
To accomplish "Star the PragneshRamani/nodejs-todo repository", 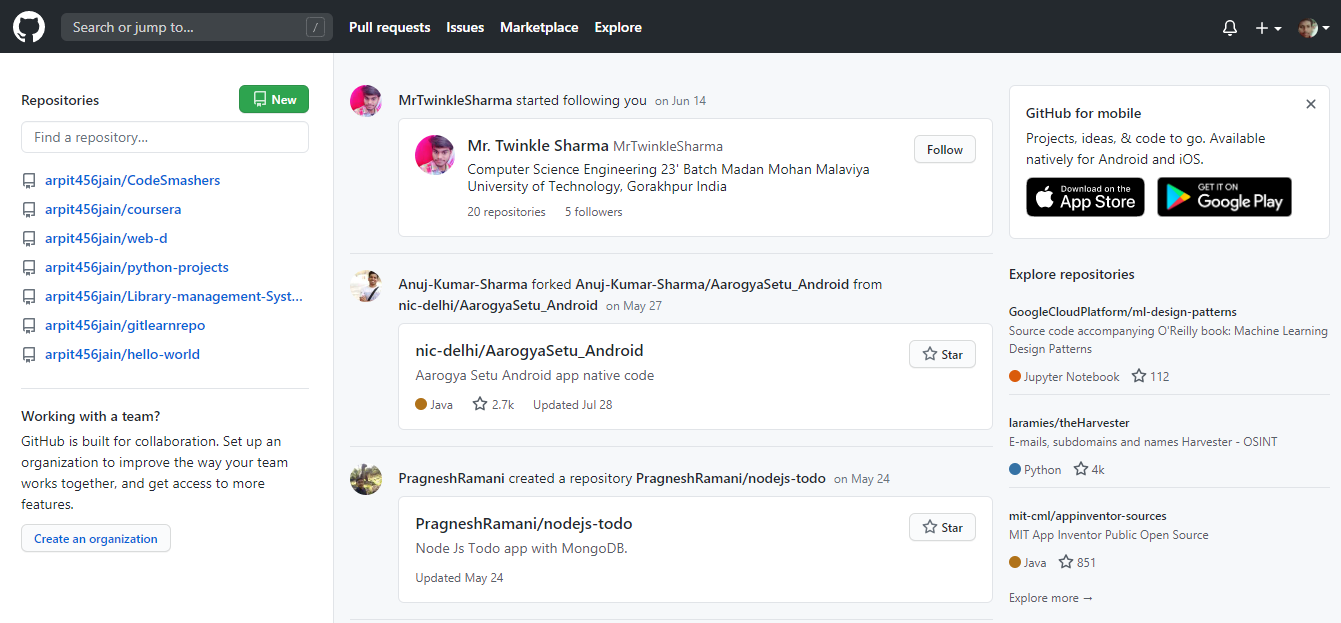I will [x=942, y=527].
